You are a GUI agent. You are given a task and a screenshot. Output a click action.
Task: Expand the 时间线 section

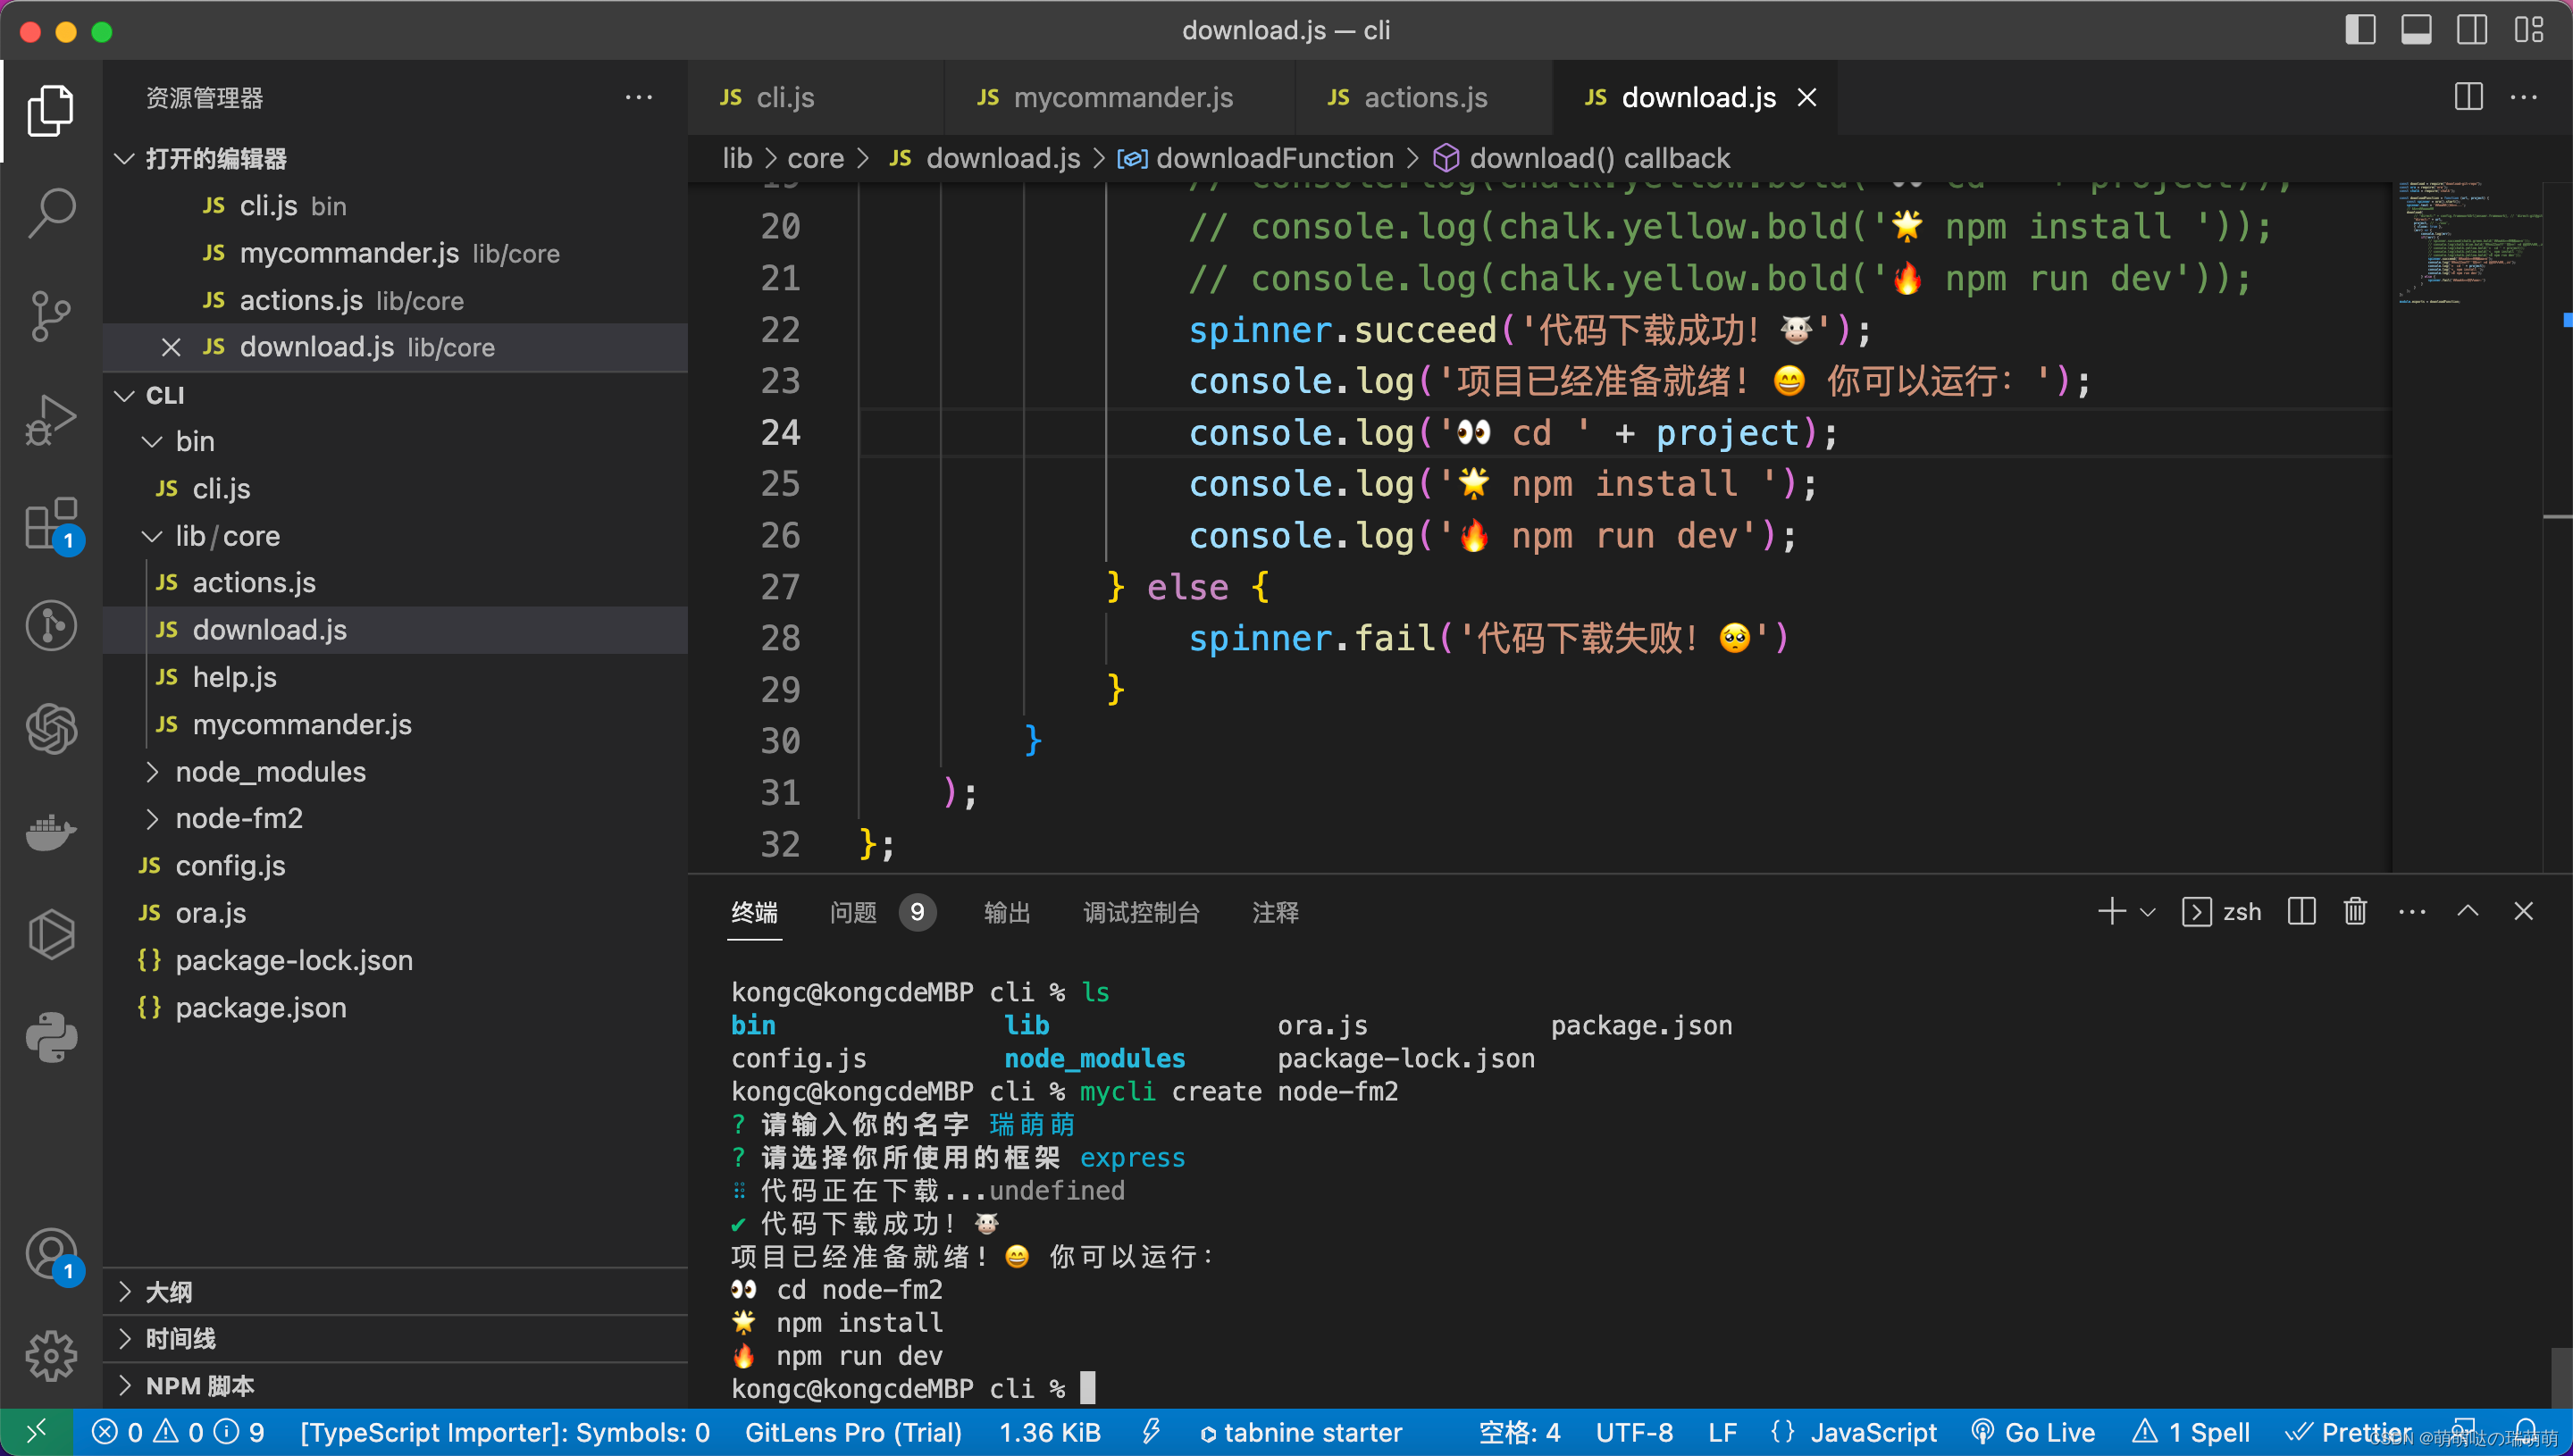pos(395,1338)
